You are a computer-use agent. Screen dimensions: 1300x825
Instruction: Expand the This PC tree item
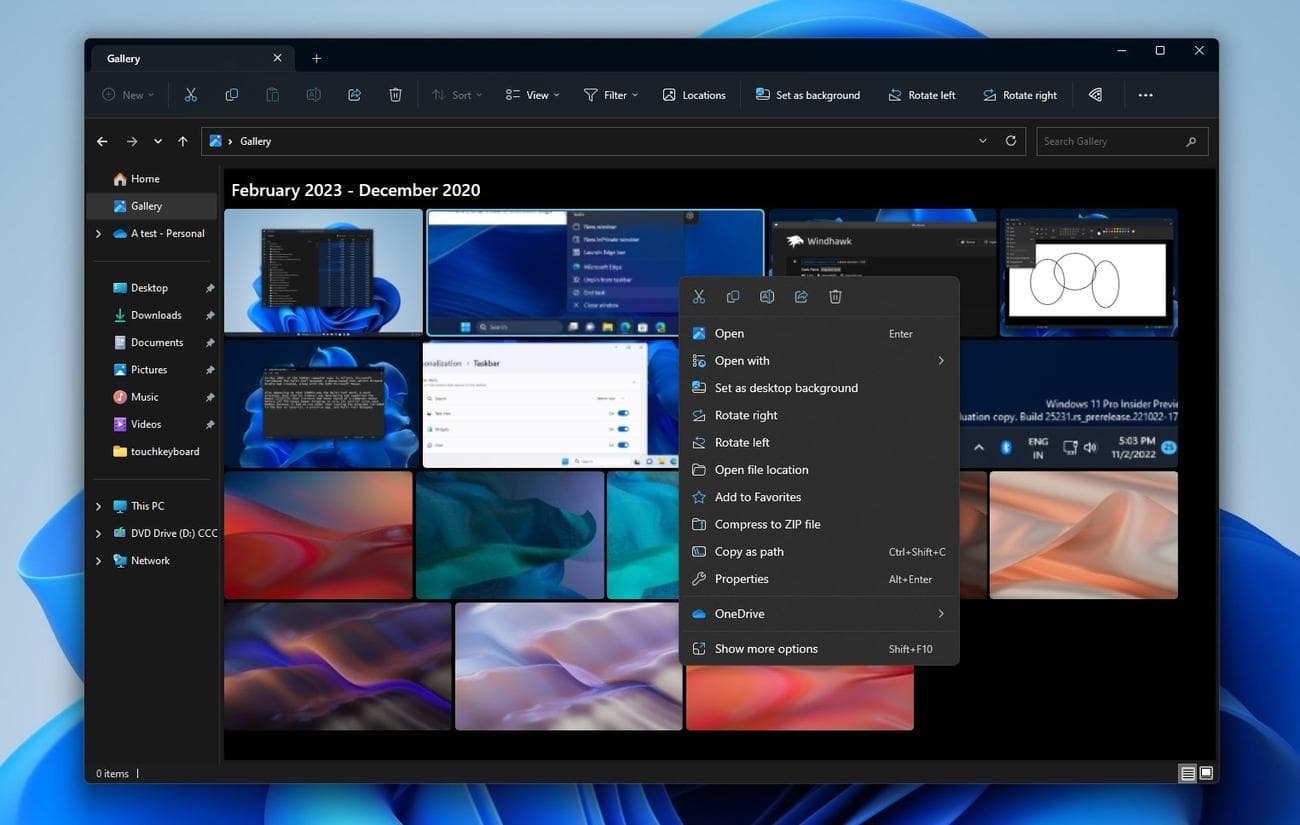[97, 505]
